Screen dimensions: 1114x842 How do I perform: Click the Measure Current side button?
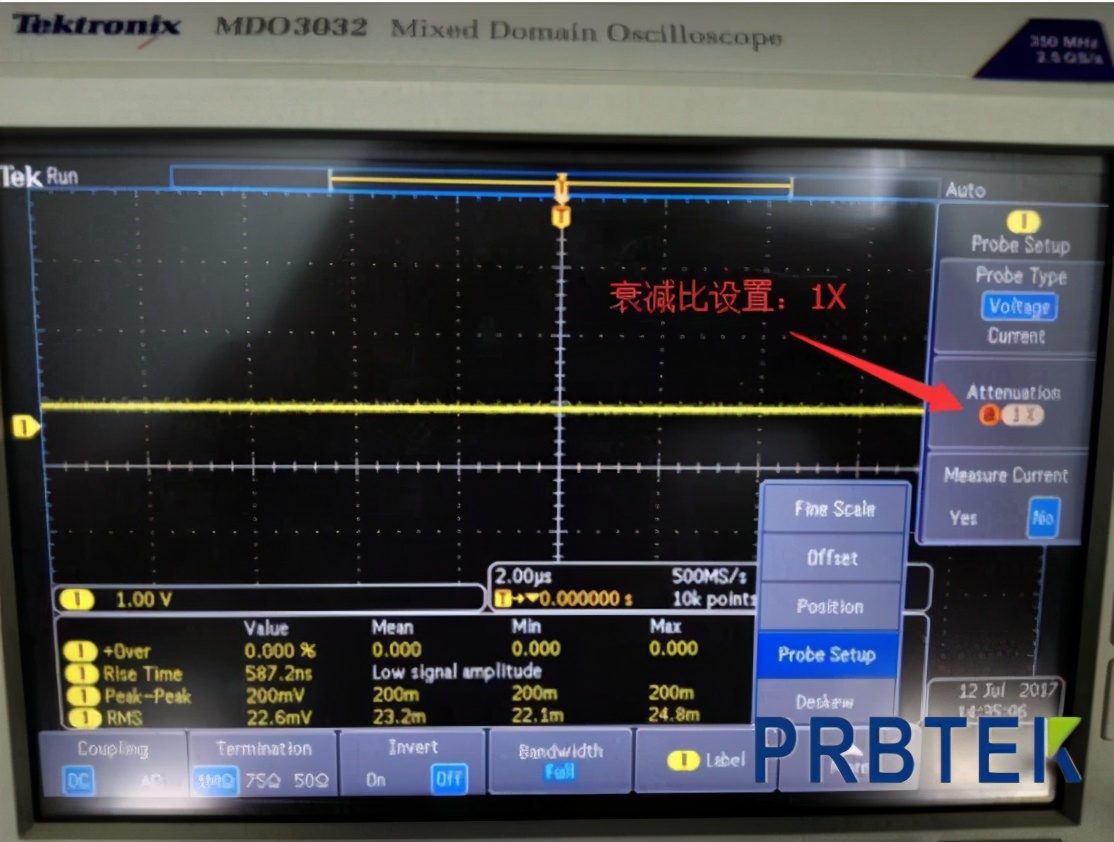click(1002, 497)
